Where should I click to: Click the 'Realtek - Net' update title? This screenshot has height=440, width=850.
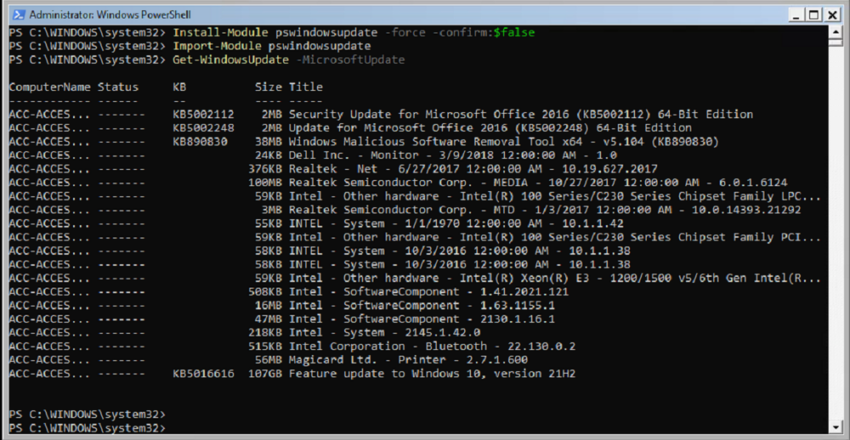coord(473,169)
